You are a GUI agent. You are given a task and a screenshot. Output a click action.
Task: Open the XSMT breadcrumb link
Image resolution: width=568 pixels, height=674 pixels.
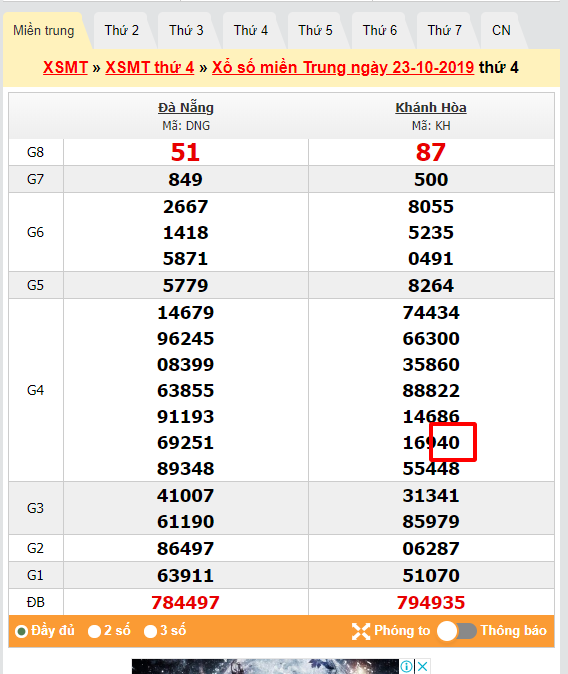click(x=65, y=67)
